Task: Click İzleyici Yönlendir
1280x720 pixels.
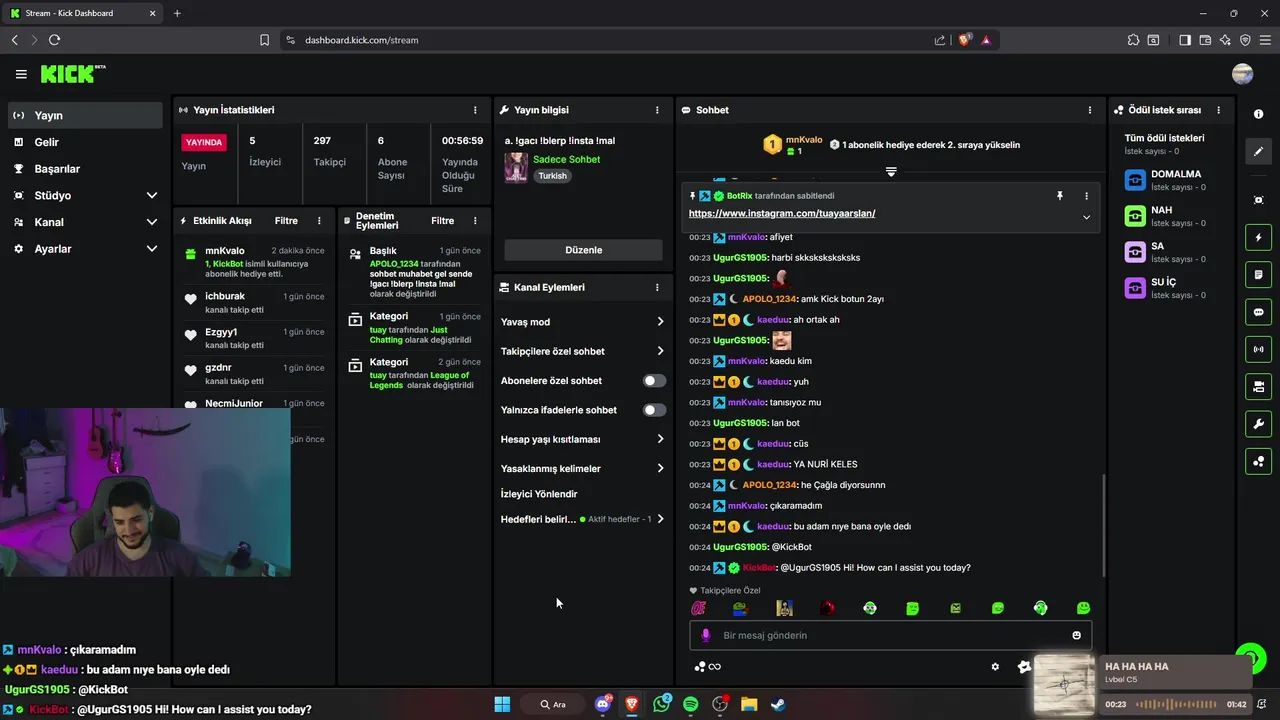Action: (x=539, y=494)
